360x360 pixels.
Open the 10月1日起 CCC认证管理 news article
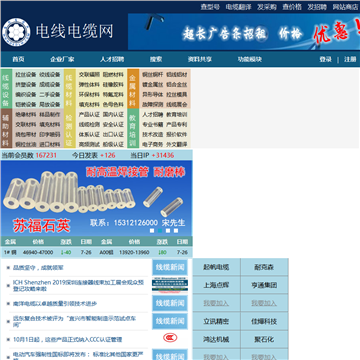click(67, 339)
